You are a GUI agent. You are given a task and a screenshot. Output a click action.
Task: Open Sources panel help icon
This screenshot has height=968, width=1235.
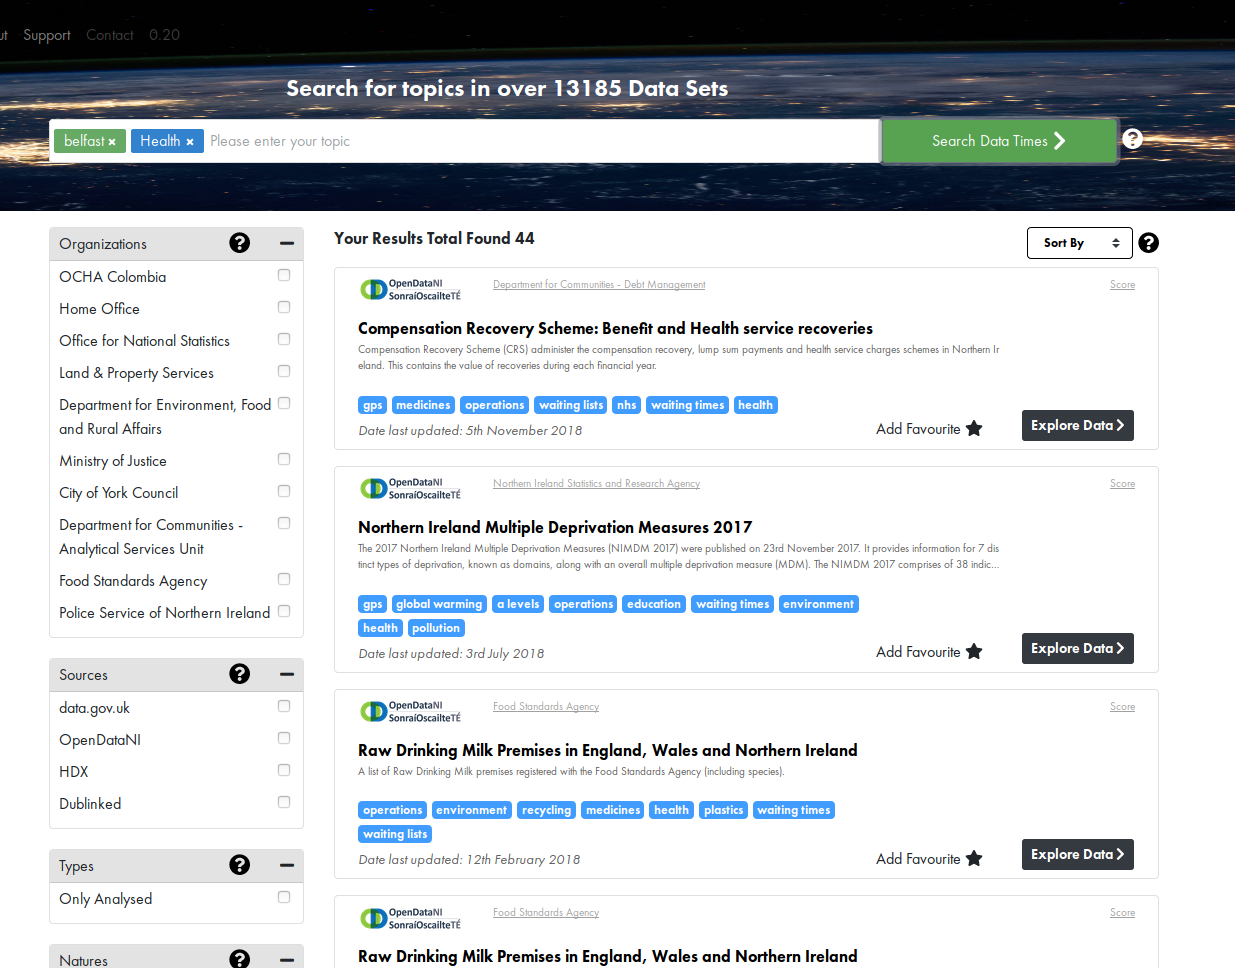[x=240, y=674]
